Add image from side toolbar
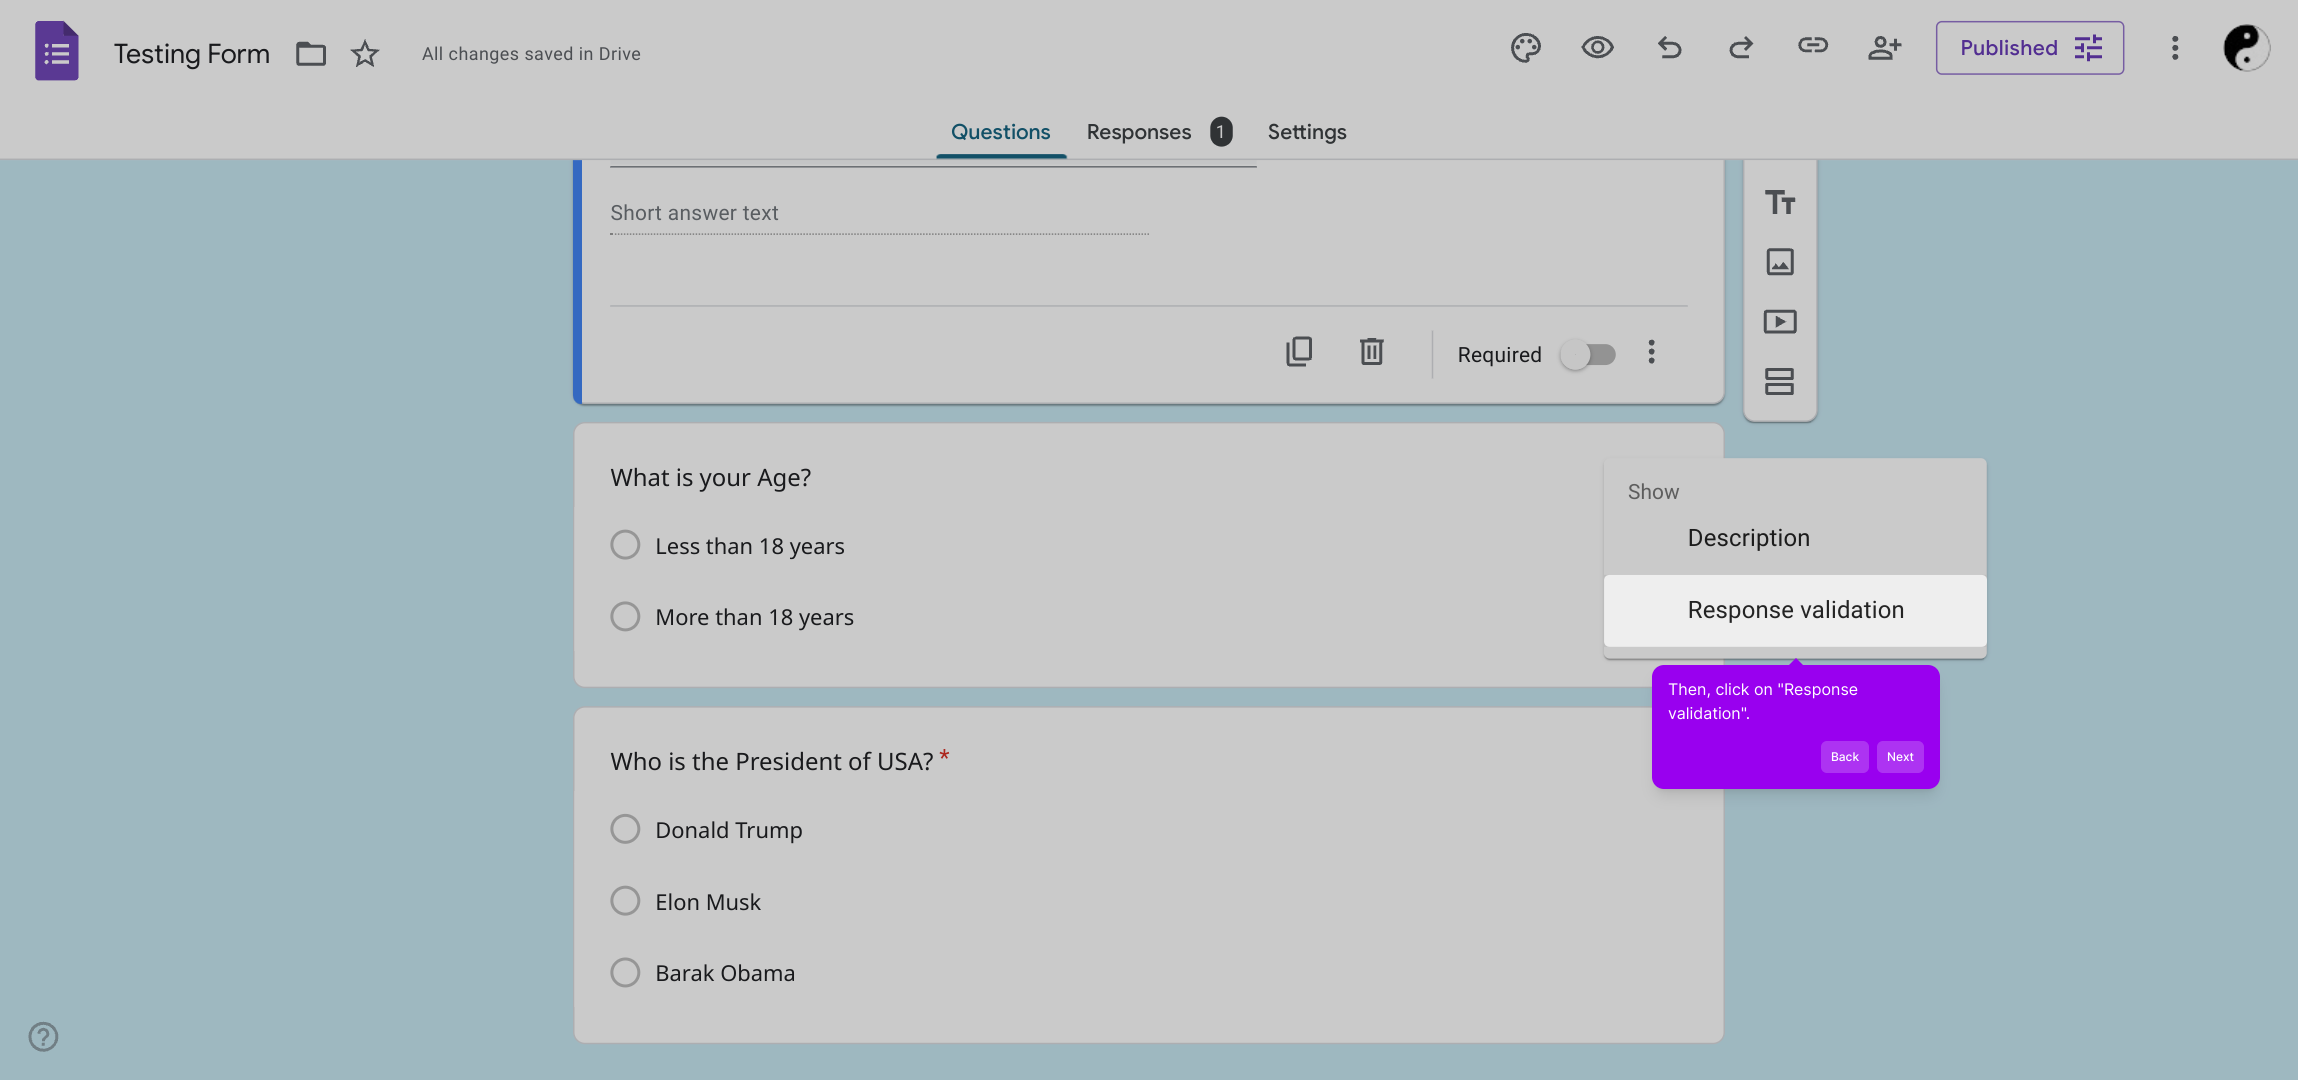The height and width of the screenshot is (1080, 2298). pyautogui.click(x=1779, y=262)
